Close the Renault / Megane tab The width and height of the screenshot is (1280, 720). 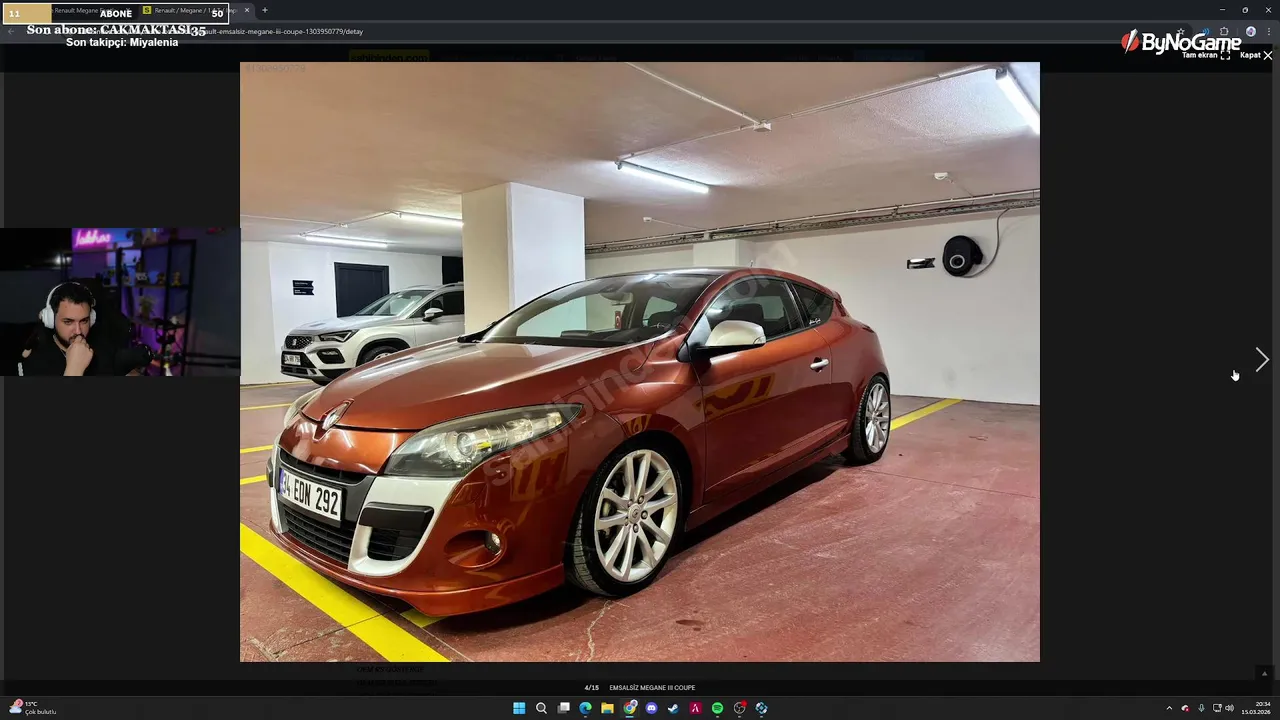tap(246, 10)
